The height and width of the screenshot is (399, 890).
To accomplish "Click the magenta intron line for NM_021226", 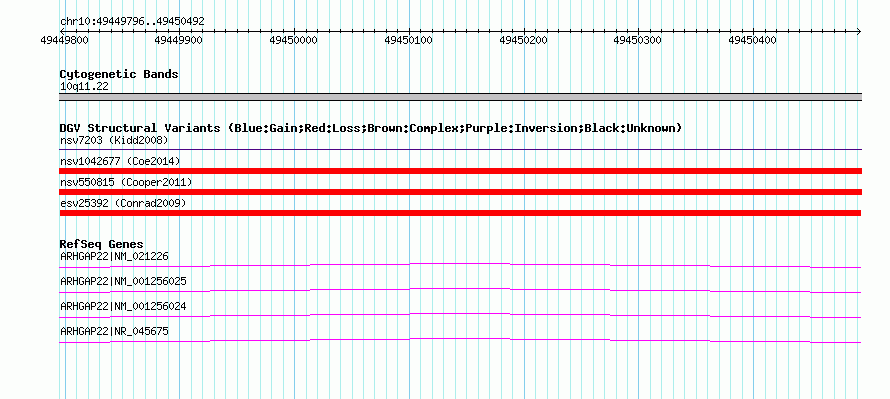I will click(460, 265).
